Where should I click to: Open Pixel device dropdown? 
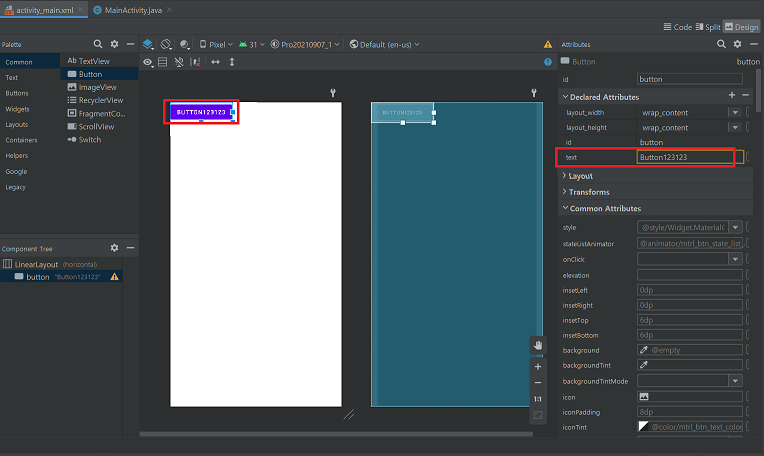click(x=216, y=44)
